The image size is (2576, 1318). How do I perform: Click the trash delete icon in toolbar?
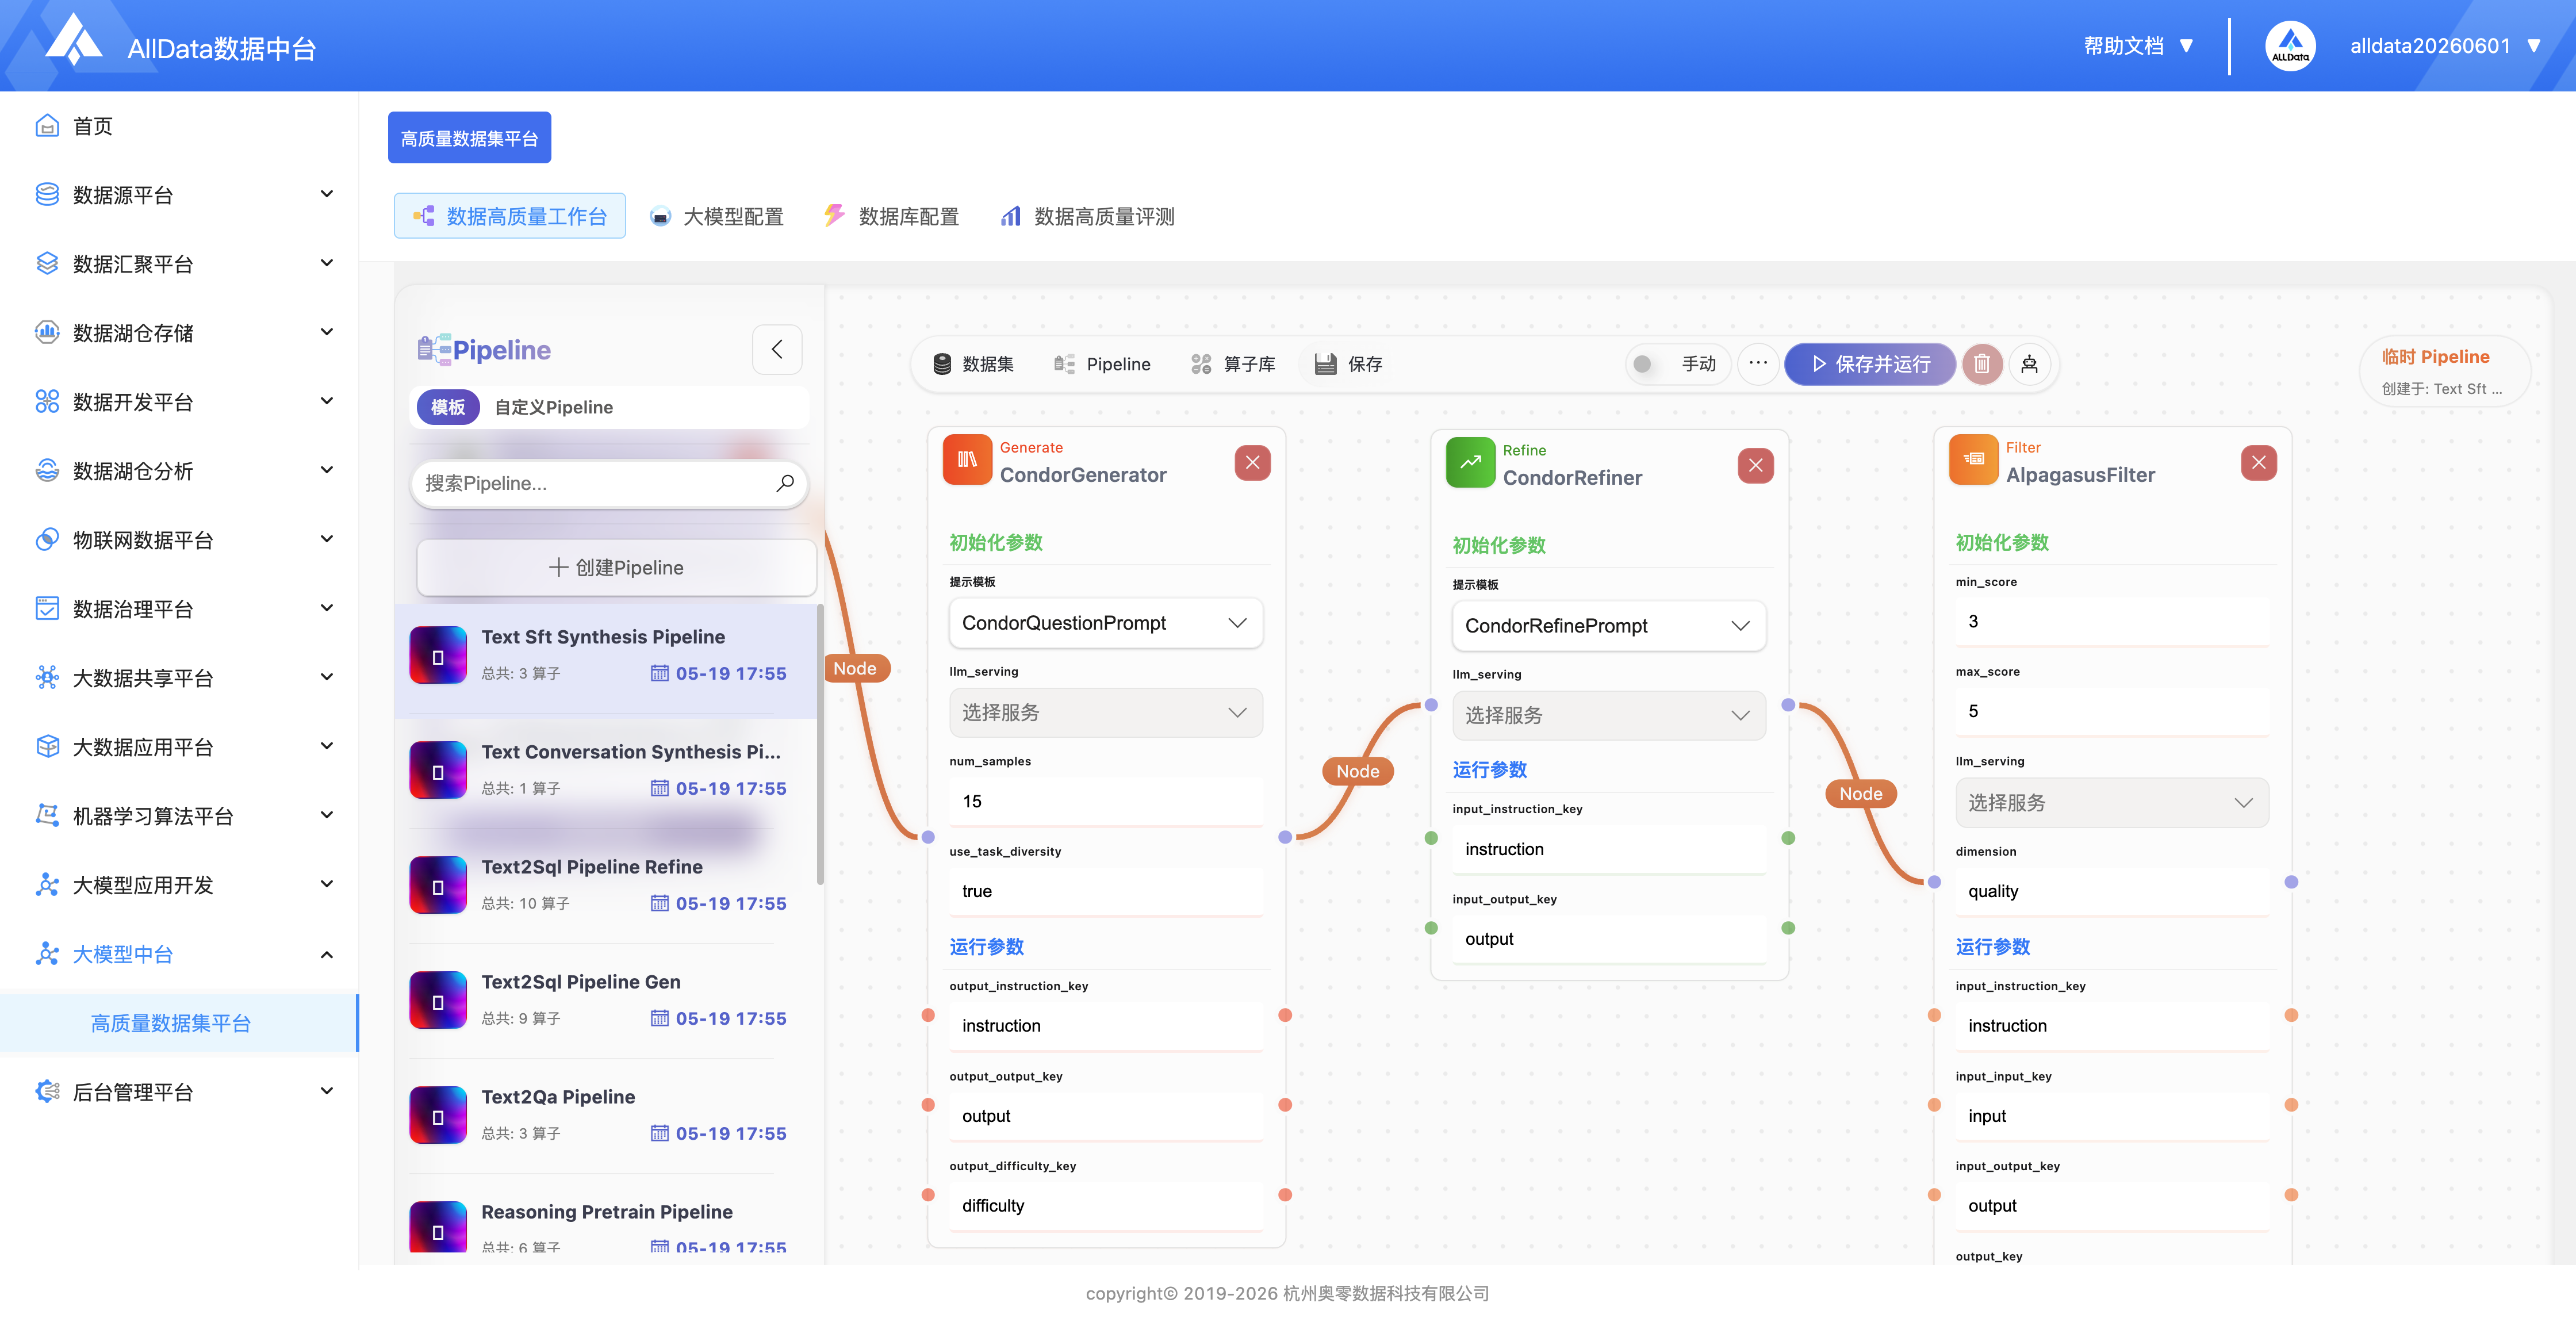coord(1981,364)
